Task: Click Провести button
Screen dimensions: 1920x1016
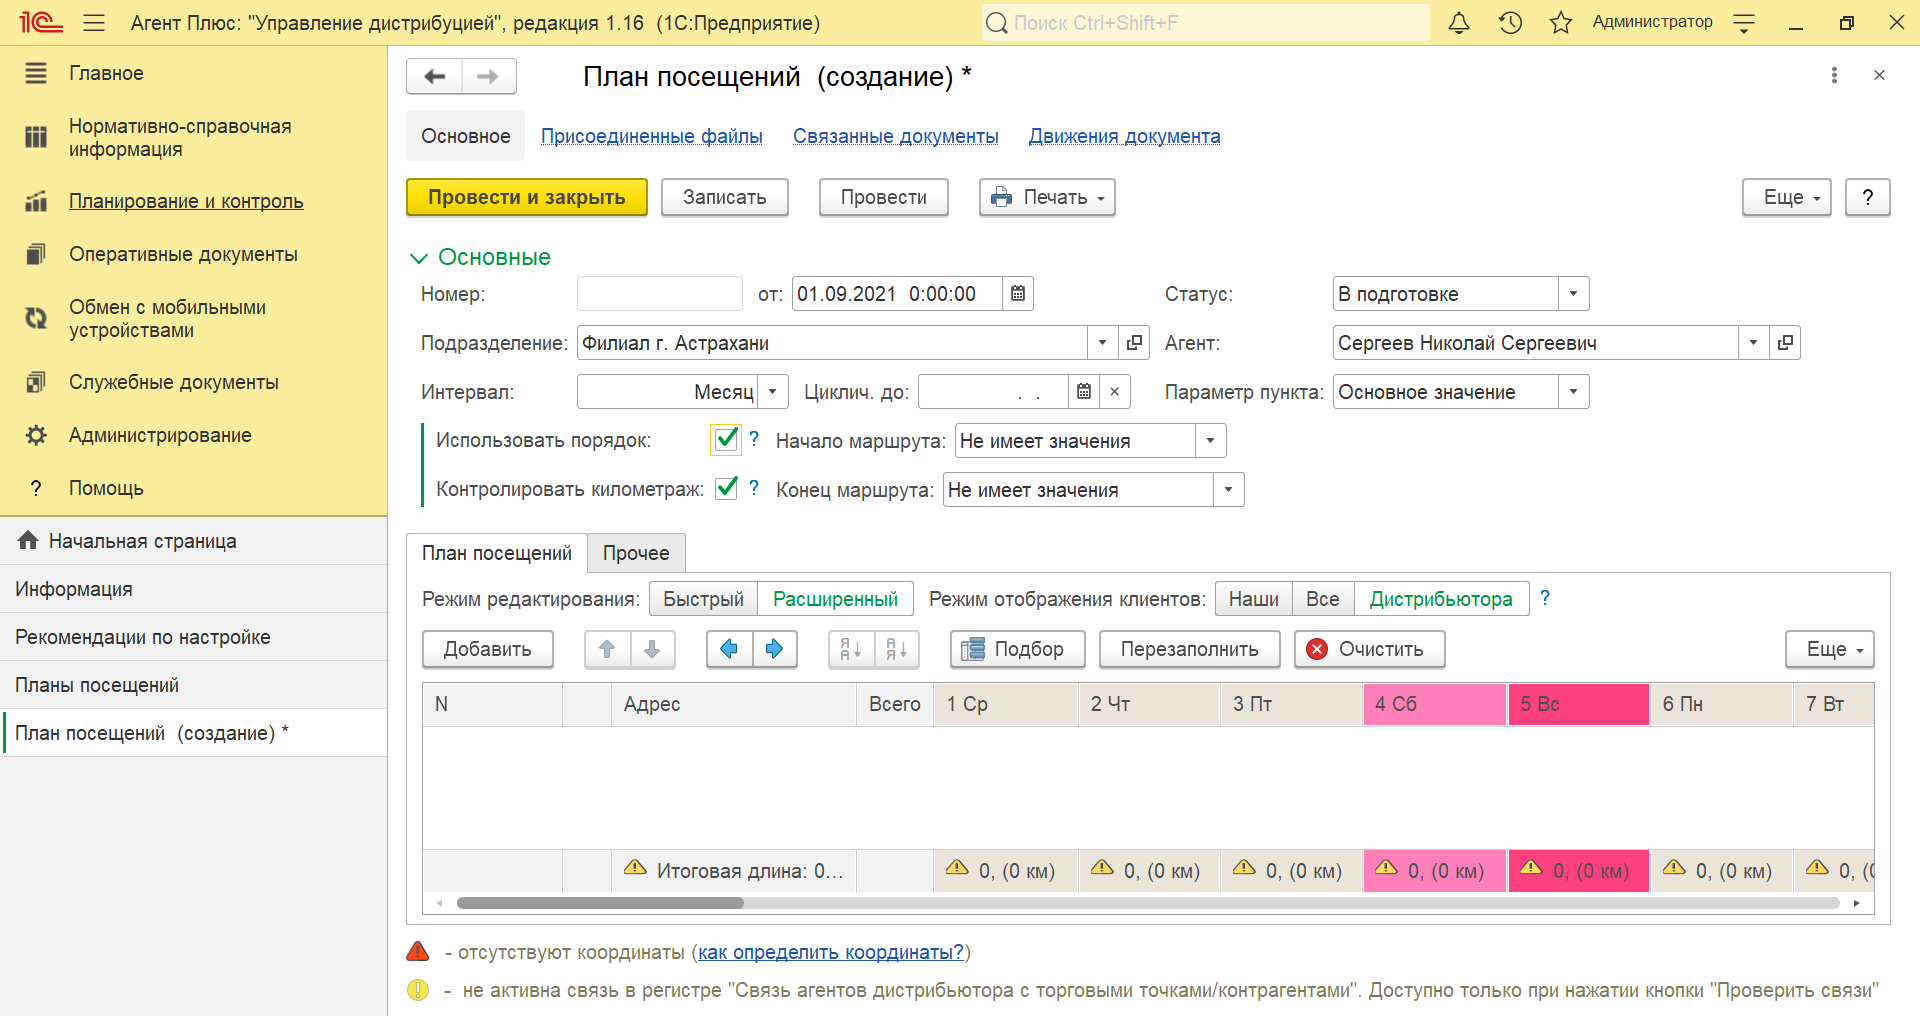Action: coord(884,197)
